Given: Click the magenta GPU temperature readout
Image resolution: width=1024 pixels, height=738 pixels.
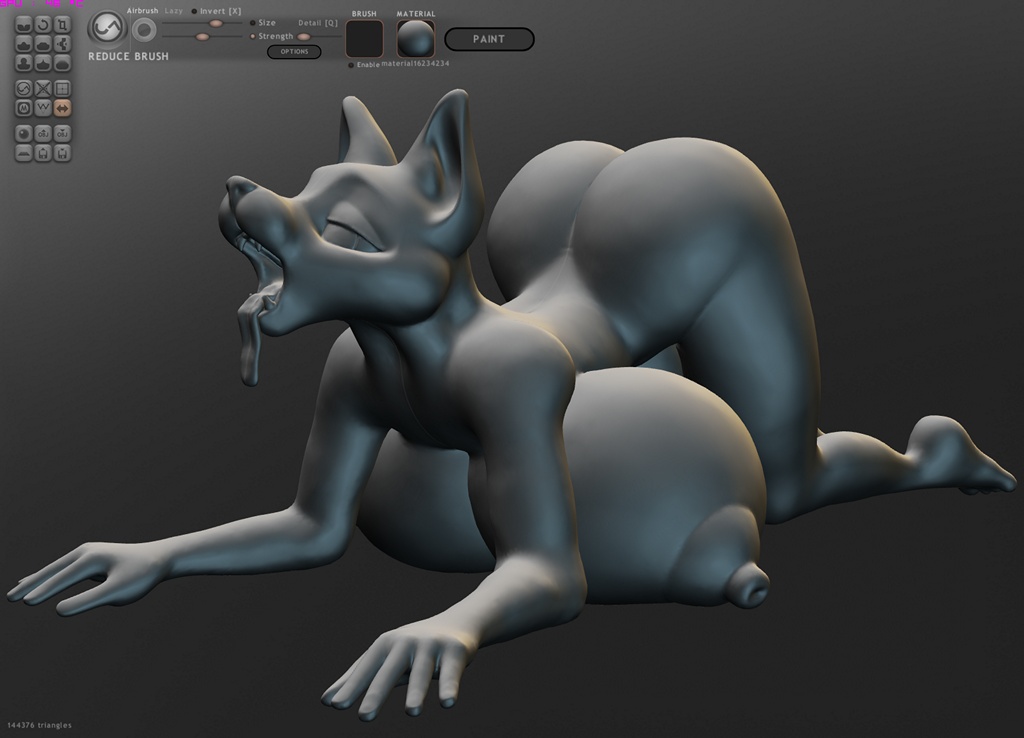Looking at the screenshot, I should click(x=42, y=3).
